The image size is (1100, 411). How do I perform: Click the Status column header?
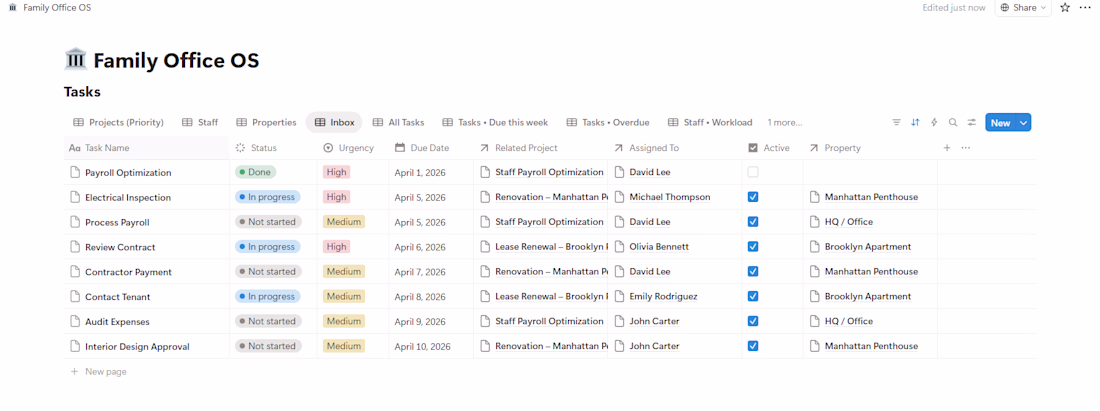[x=273, y=148]
